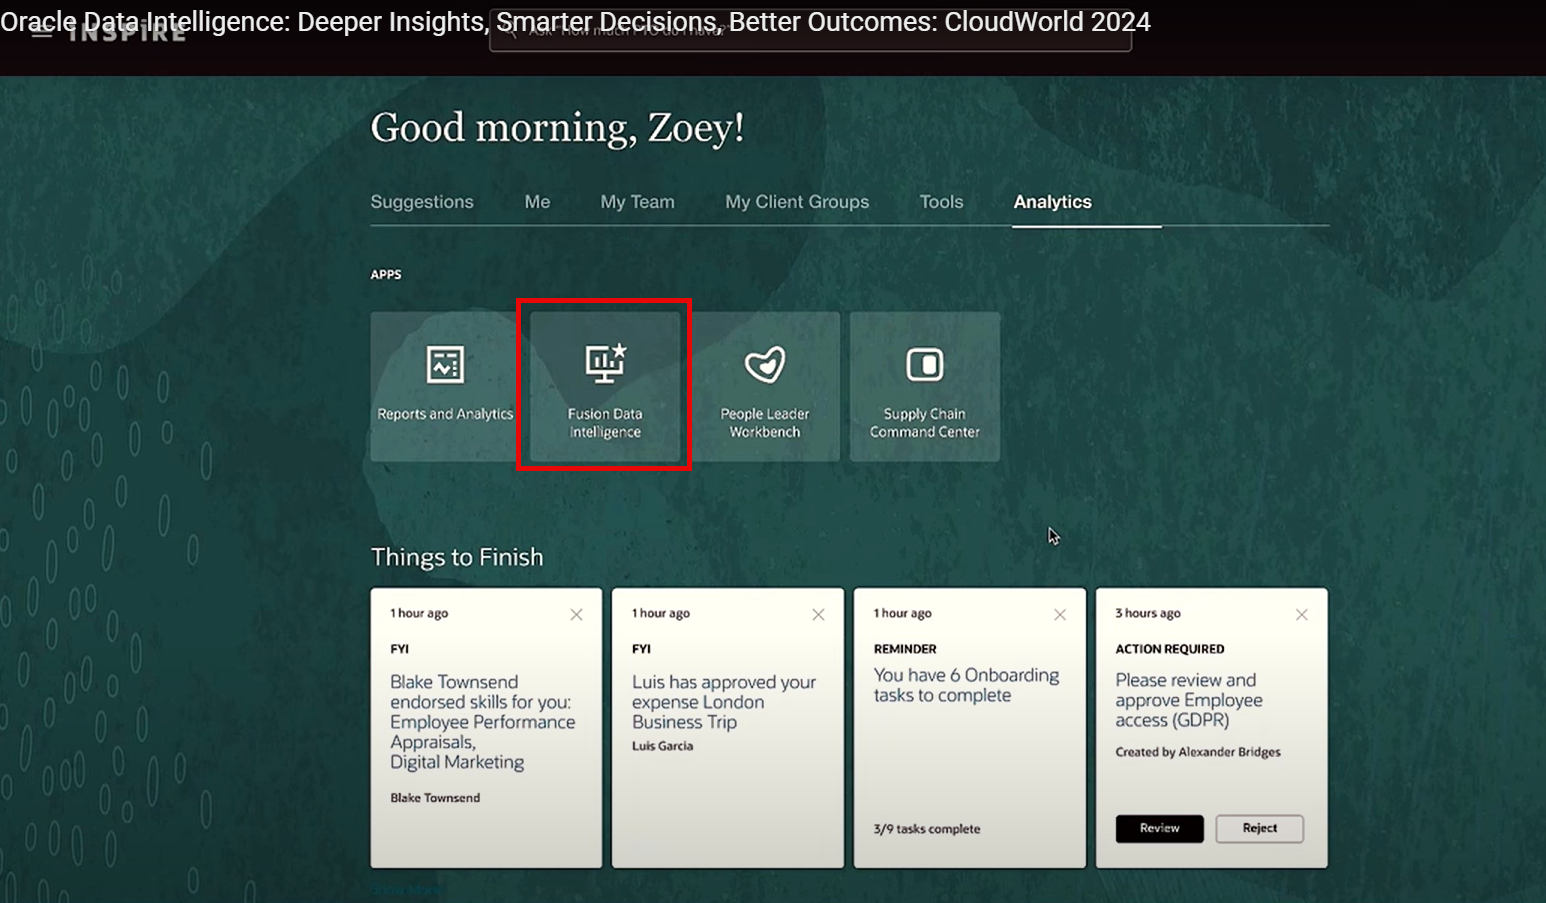The width and height of the screenshot is (1546, 903).
Task: Open the People Leader Workbench app tile
Action: tap(765, 386)
